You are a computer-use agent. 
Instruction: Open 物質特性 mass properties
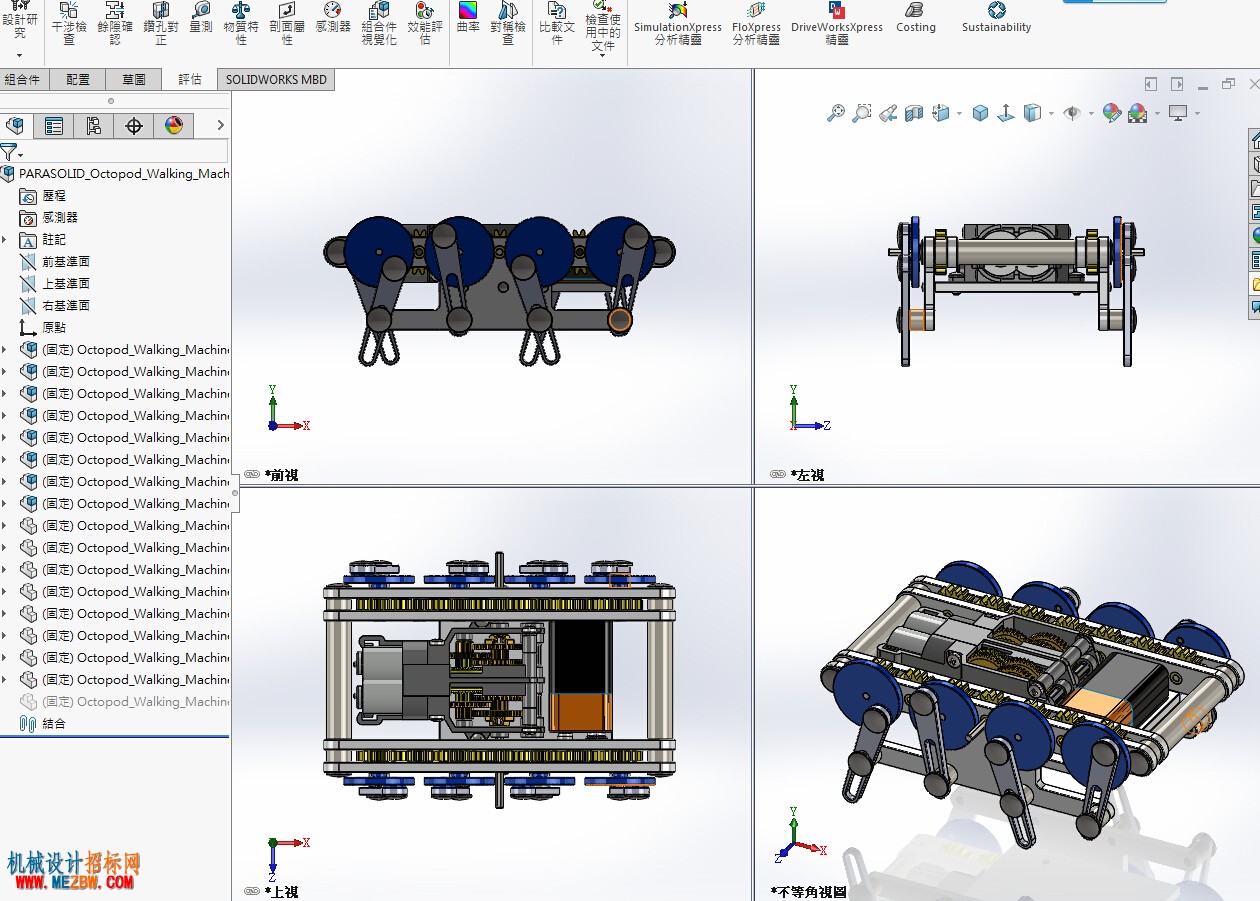[x=241, y=23]
